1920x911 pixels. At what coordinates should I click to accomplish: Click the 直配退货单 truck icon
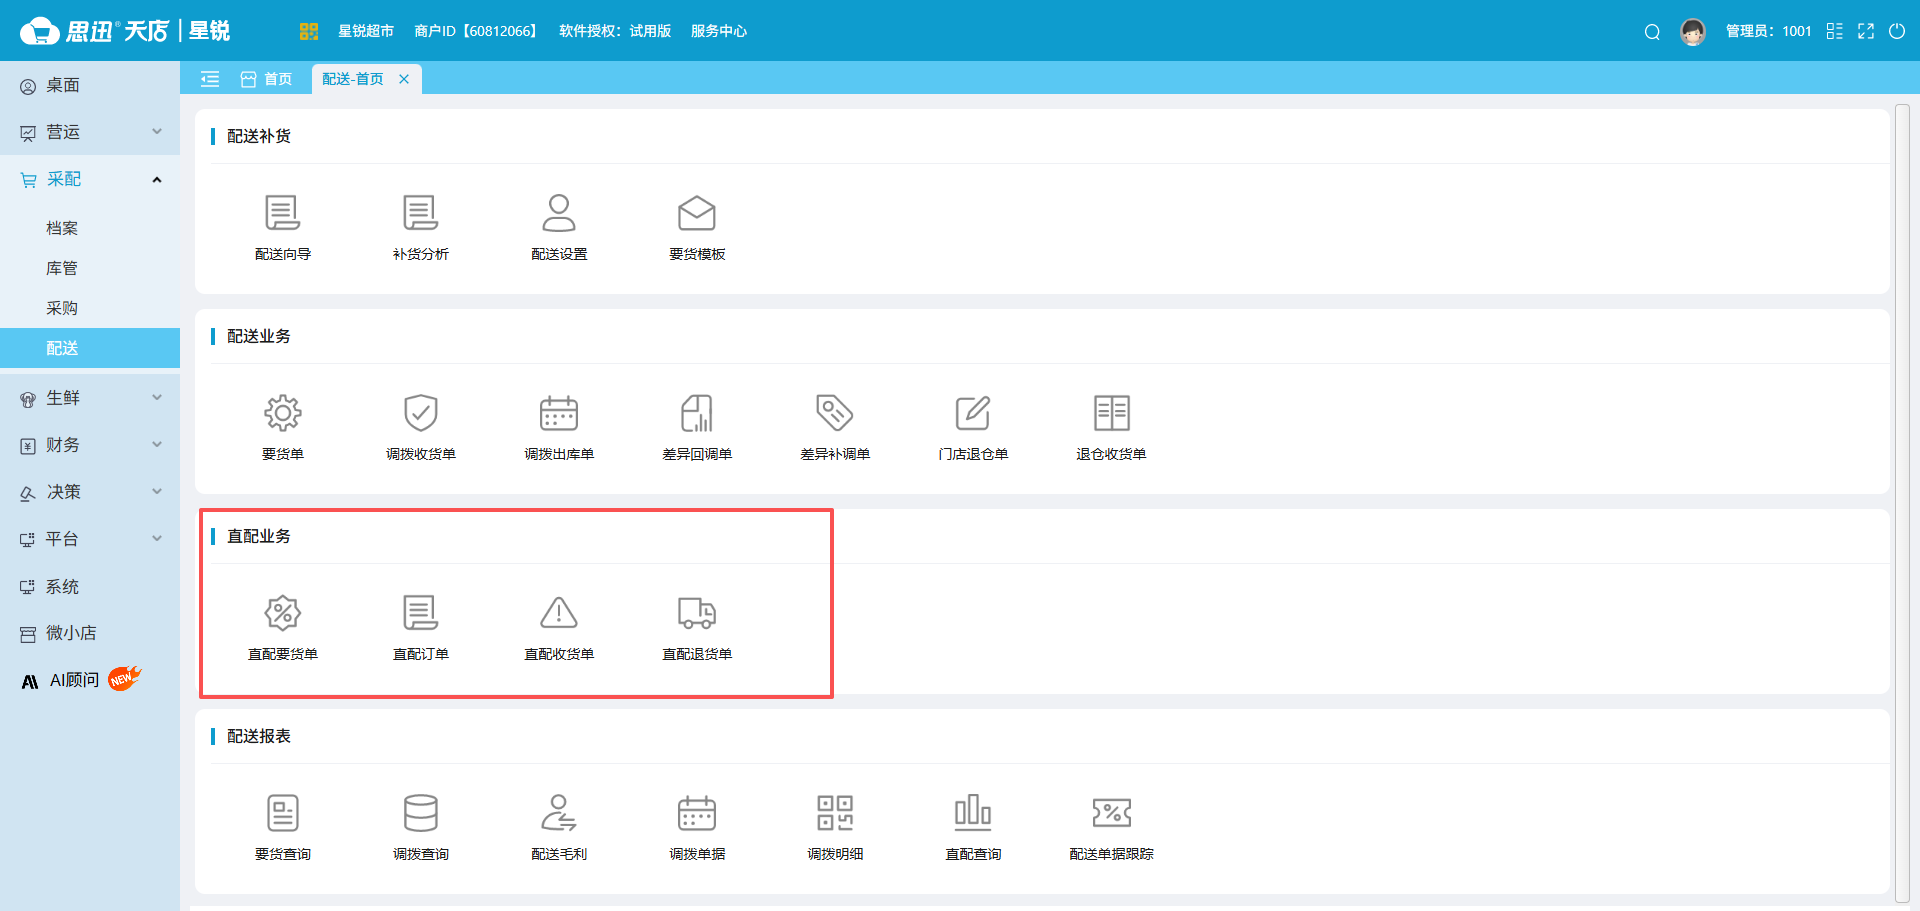pos(696,614)
